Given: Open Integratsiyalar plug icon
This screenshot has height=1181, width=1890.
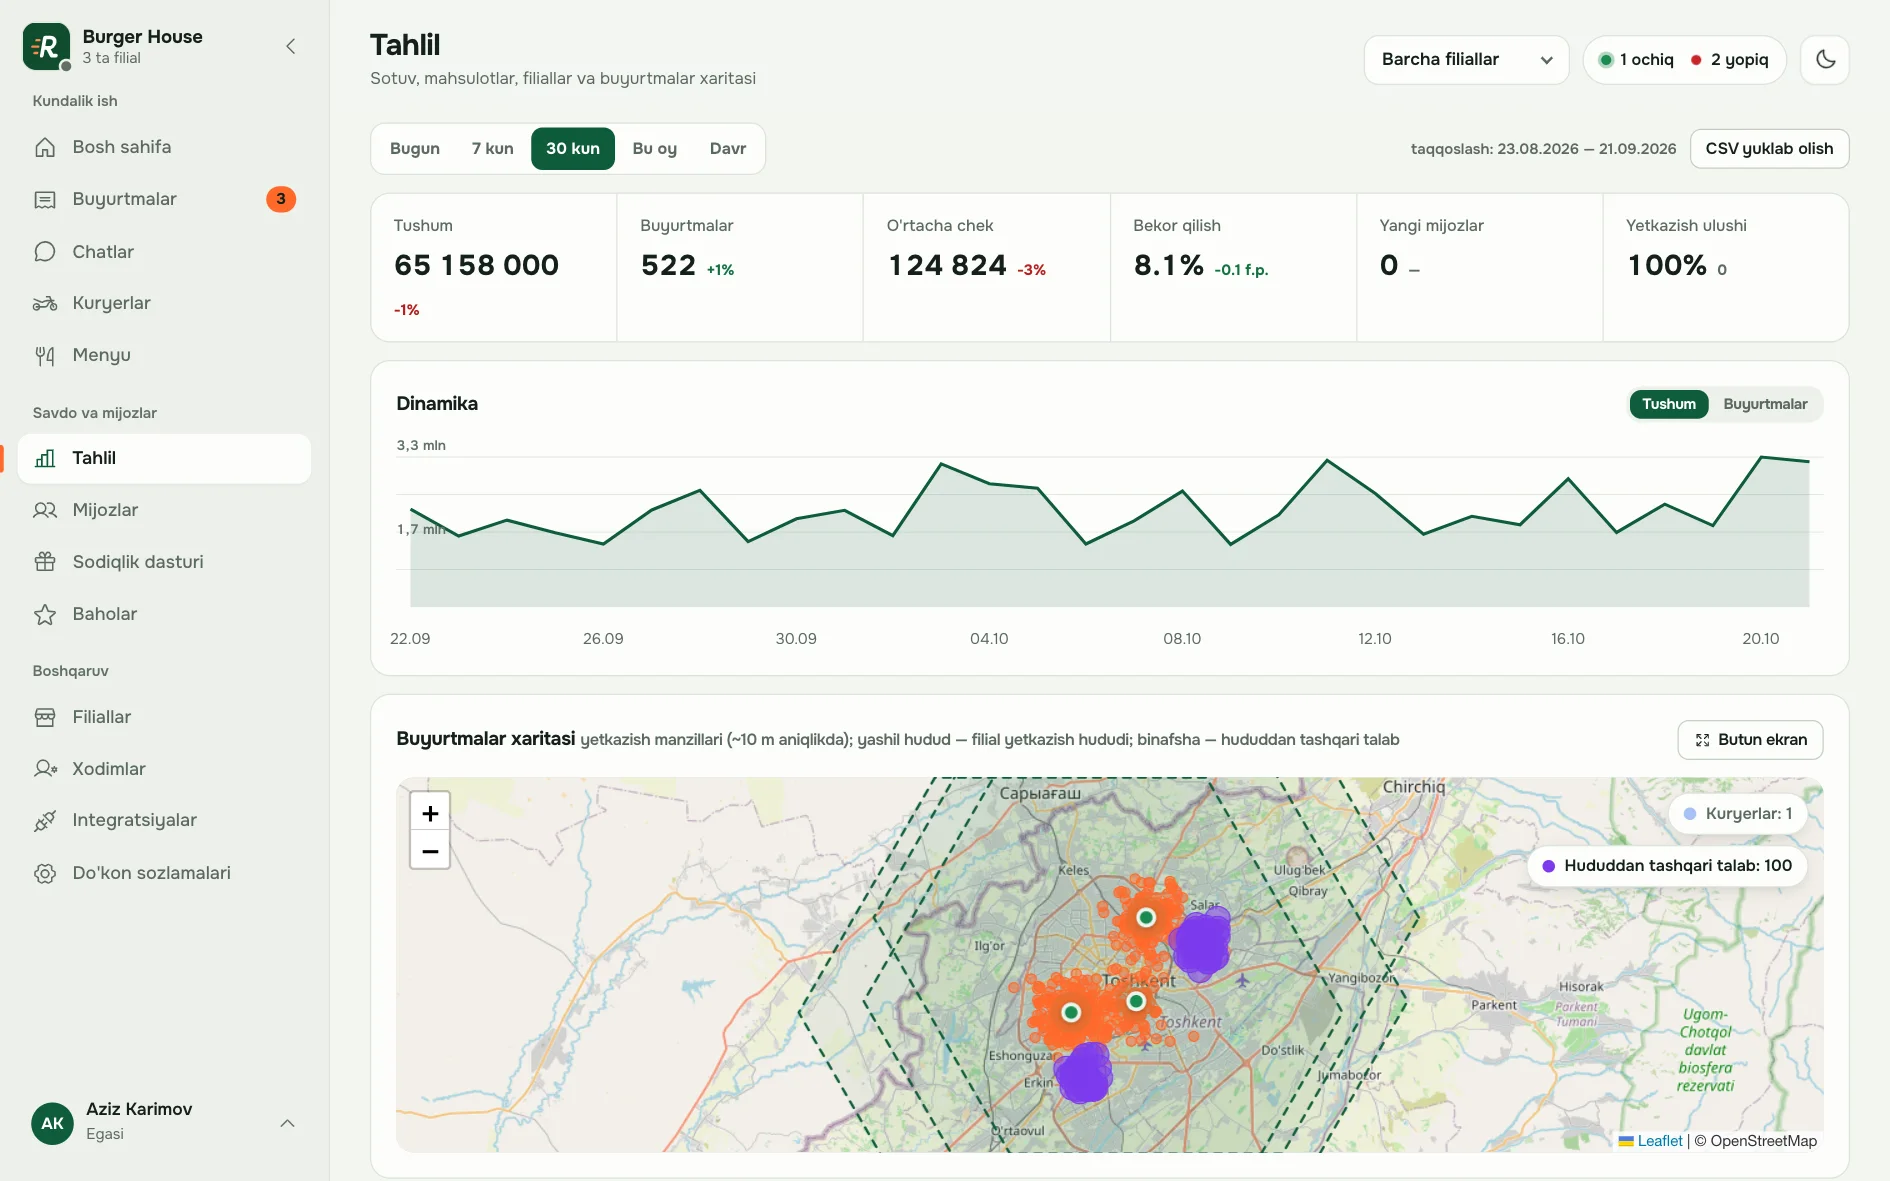Looking at the screenshot, I should tap(45, 821).
